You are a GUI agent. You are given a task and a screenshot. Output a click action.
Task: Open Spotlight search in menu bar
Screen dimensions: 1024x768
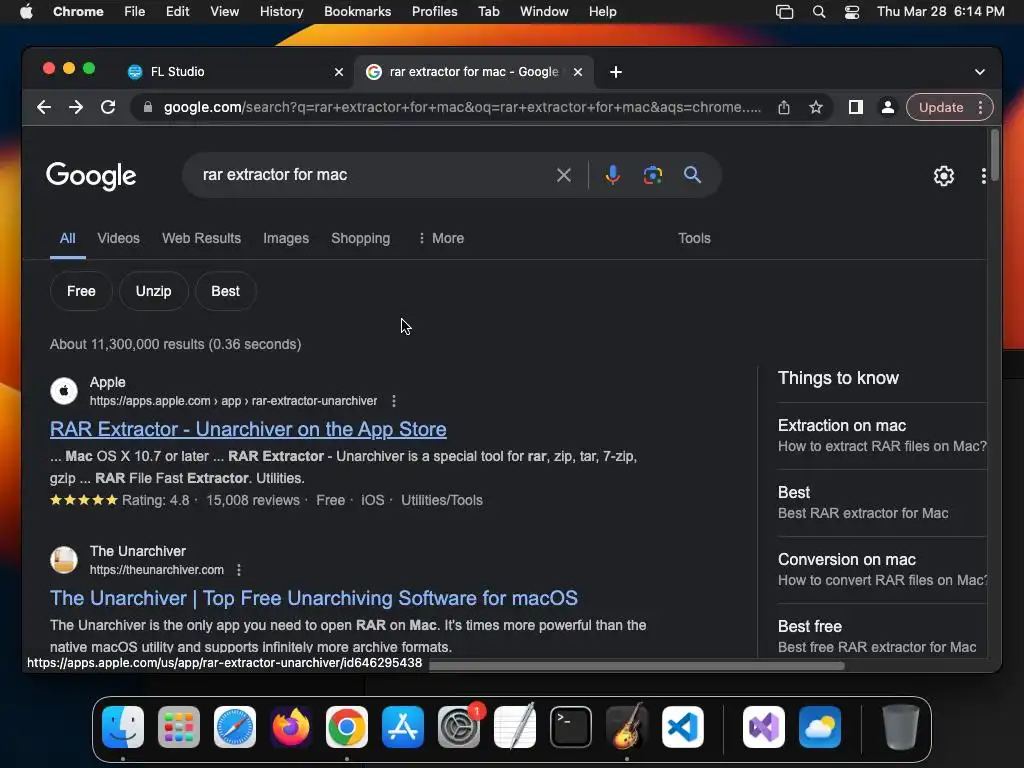click(x=819, y=12)
